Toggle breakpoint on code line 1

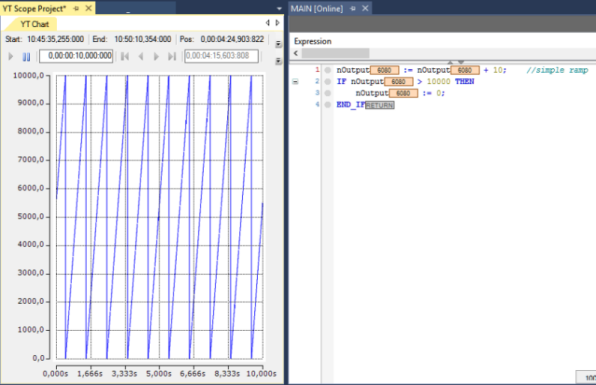point(328,70)
